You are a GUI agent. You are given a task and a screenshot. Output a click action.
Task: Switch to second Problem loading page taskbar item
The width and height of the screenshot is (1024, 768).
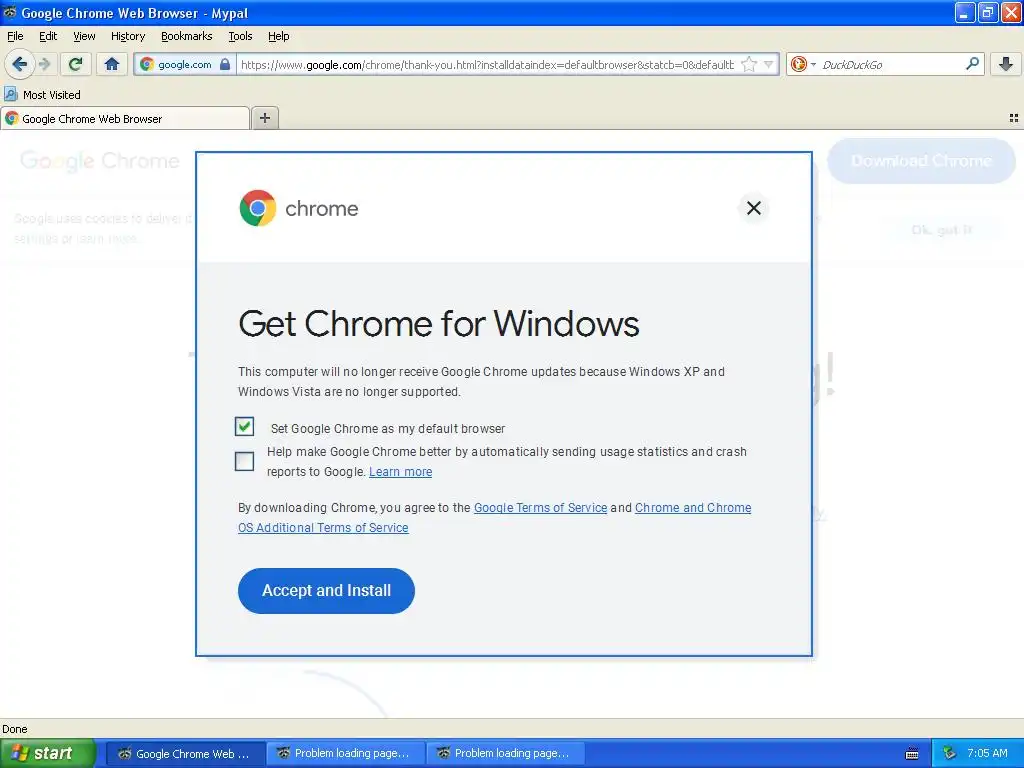pos(505,753)
